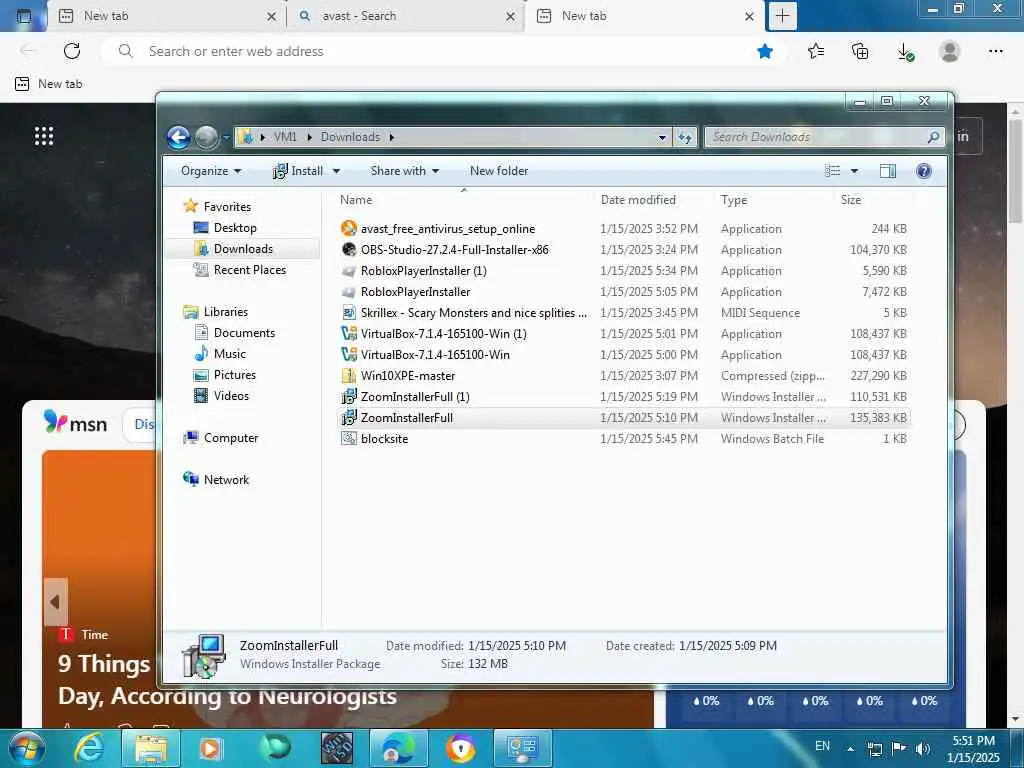The image size is (1024, 768).
Task: Click VM1 in the address breadcrumb
Action: (x=285, y=137)
